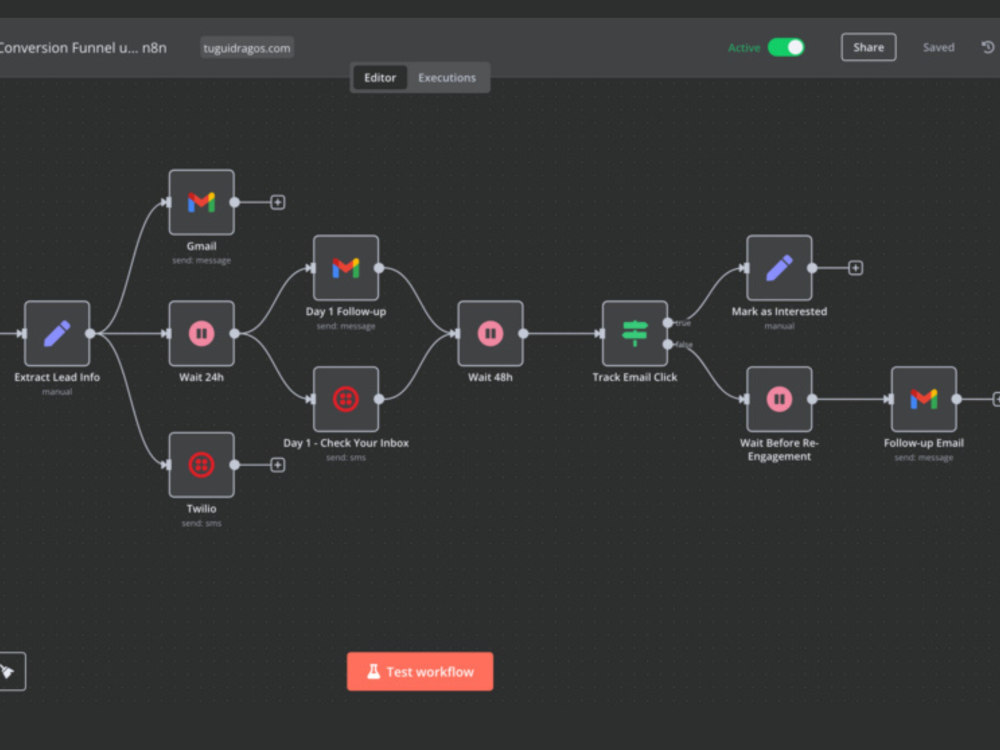The width and height of the screenshot is (1000, 750).
Task: Select the Wait 48h node
Action: [x=490, y=334]
